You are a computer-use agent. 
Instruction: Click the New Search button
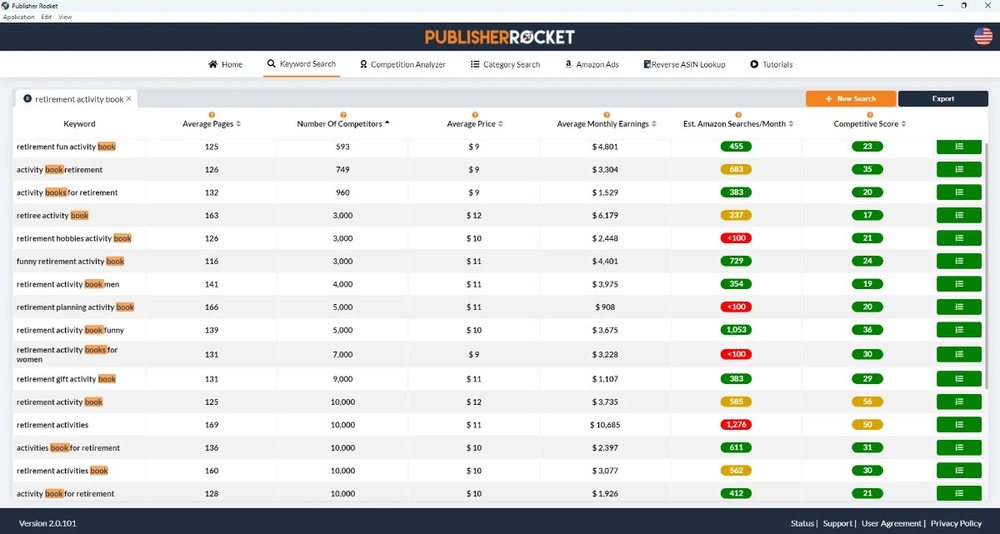coord(851,99)
